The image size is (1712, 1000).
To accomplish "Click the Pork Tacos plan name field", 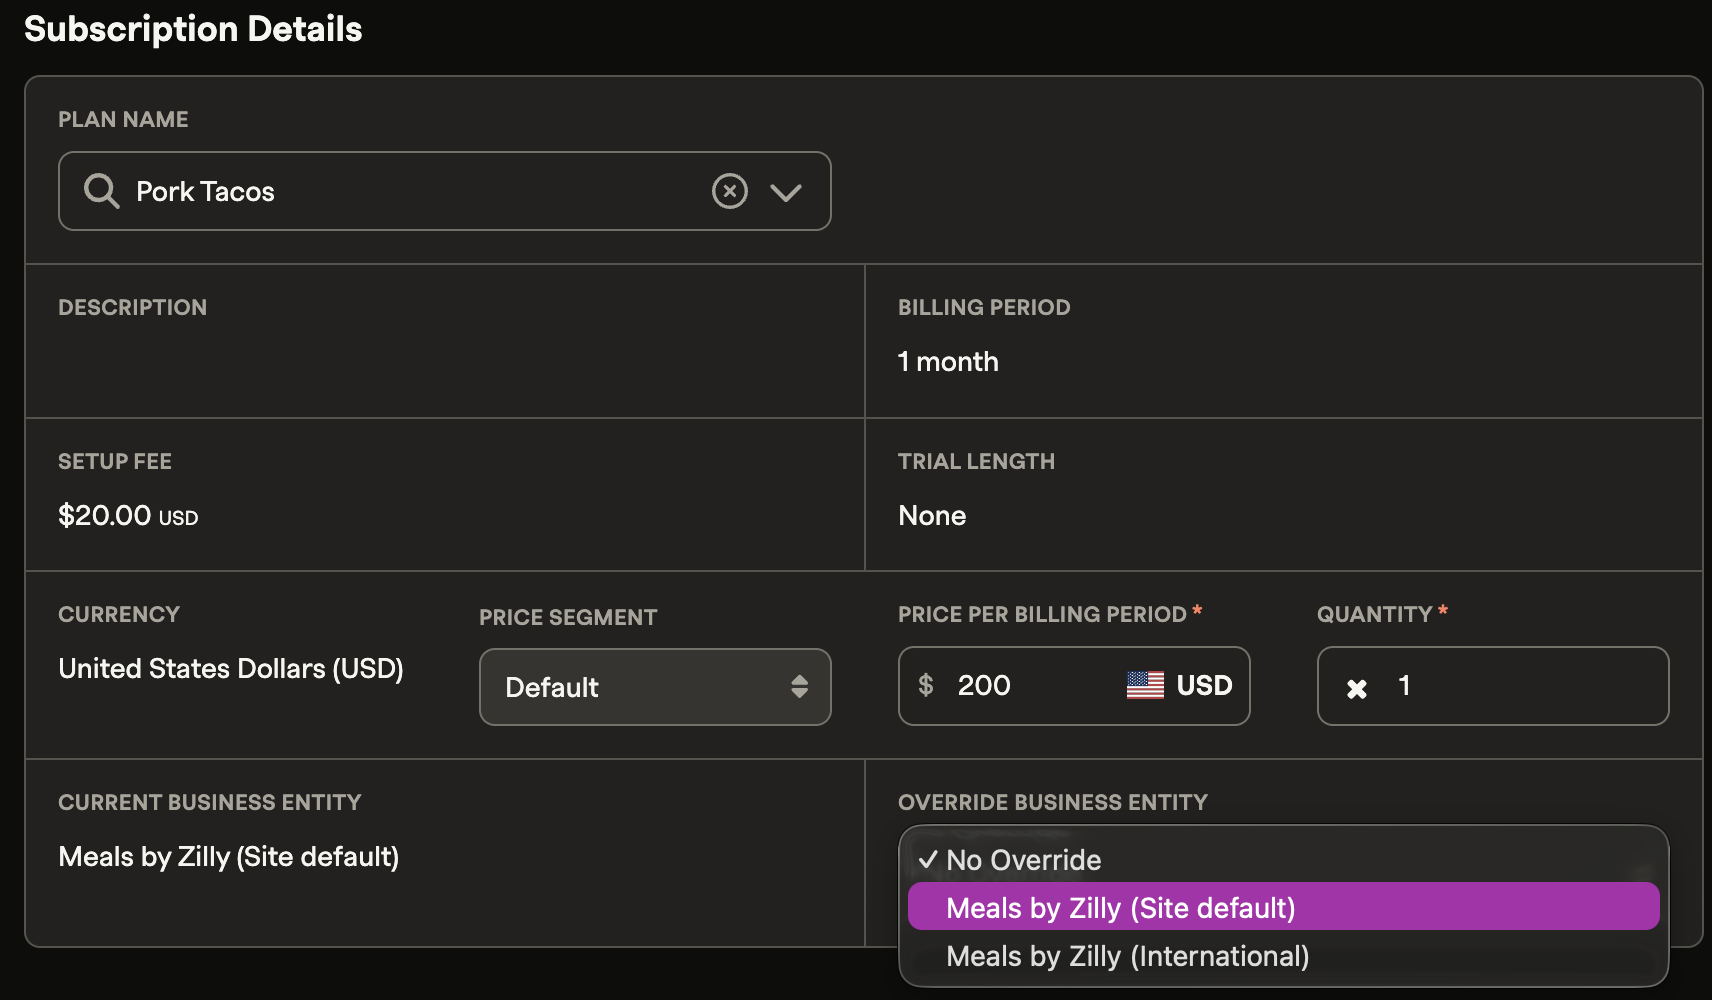I will (400, 191).
